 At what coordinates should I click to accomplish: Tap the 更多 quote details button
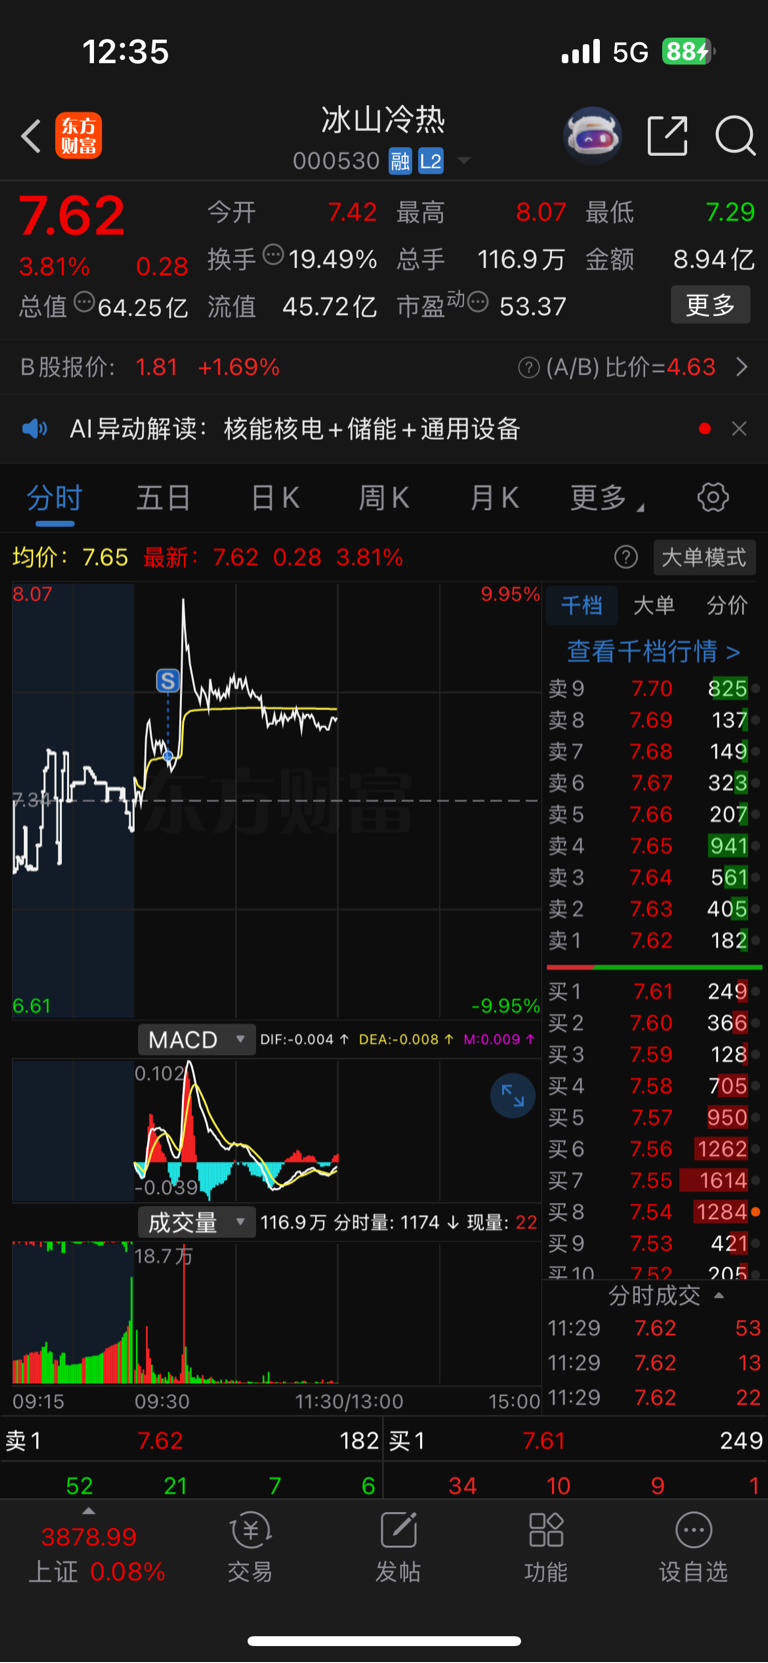[x=710, y=305]
